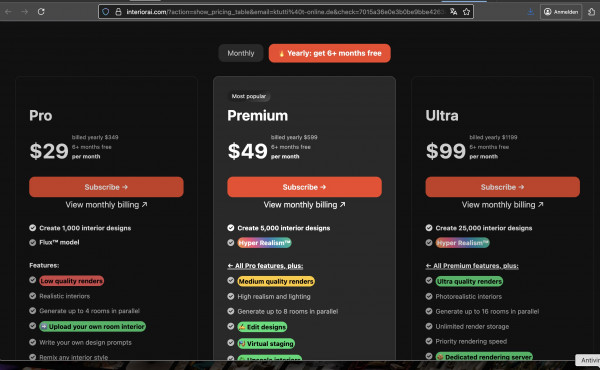Click the Ultra plan heading
Screen dimensions: 600x370
click(x=442, y=116)
